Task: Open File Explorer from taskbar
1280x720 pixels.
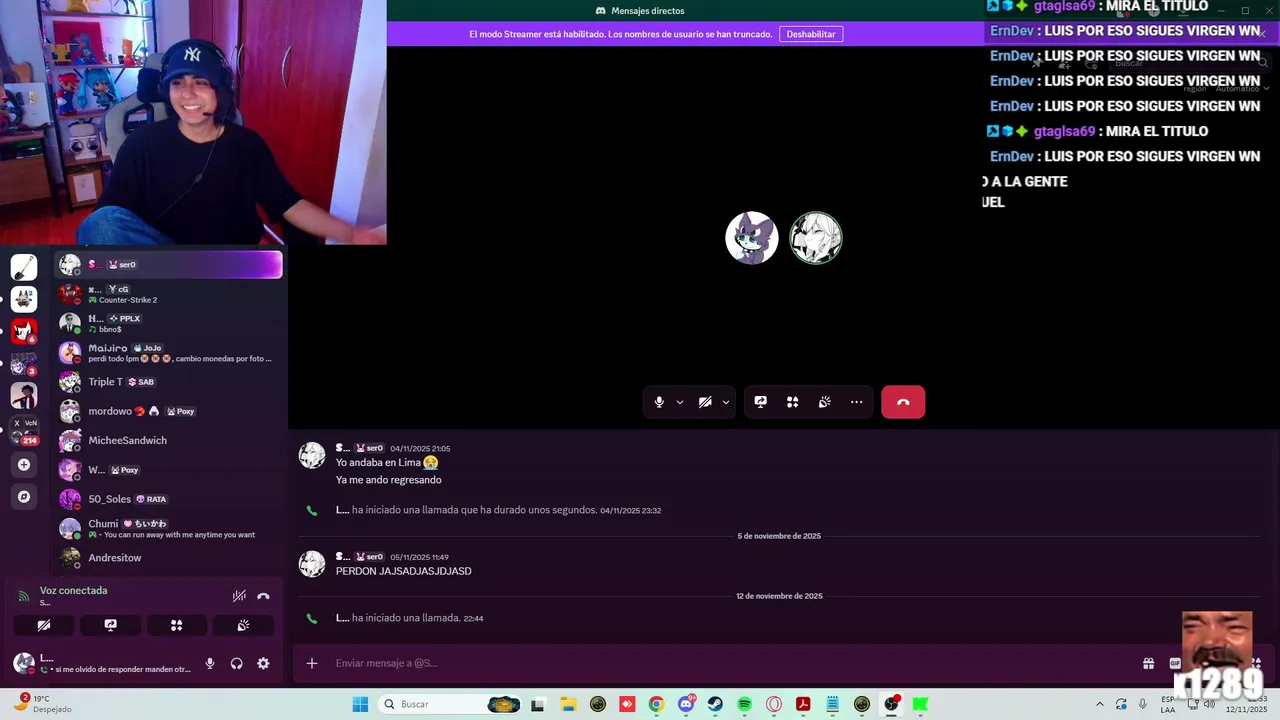Action: 568,704
